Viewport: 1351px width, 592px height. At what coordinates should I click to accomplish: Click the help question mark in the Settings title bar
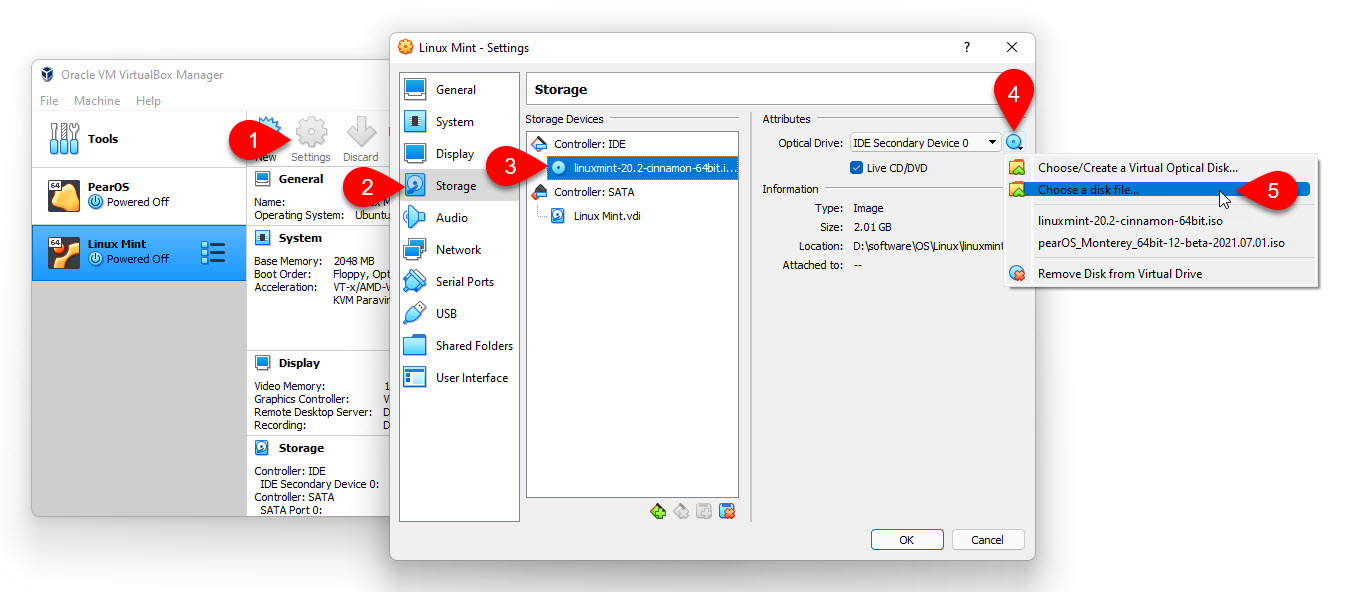pos(966,47)
